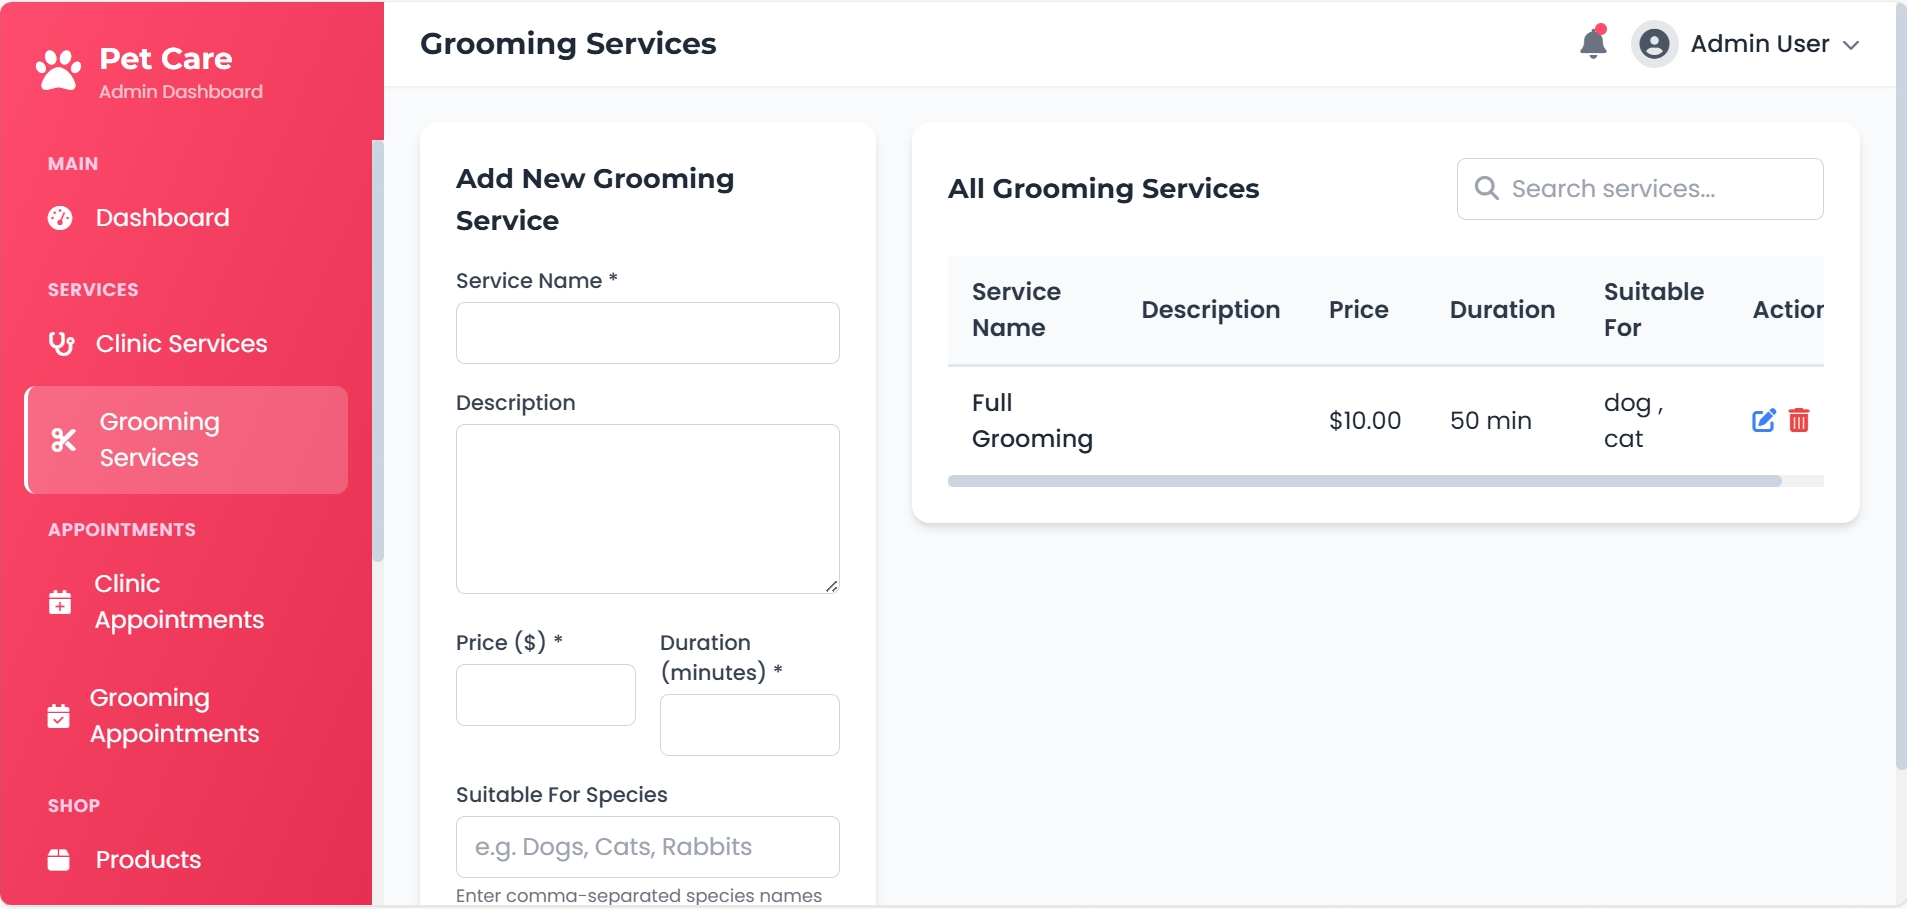1907x909 pixels.
Task: Click the Duration (minutes) input field
Action: click(749, 725)
